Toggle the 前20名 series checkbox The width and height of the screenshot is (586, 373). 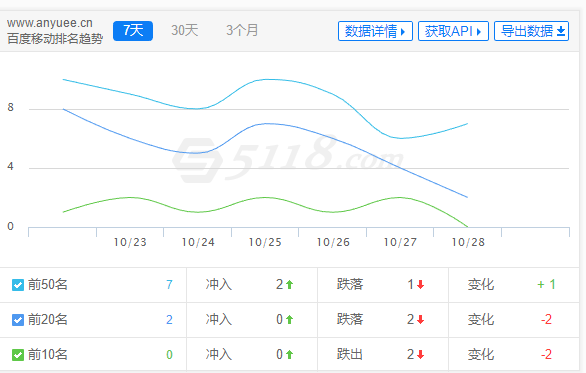tap(18, 320)
